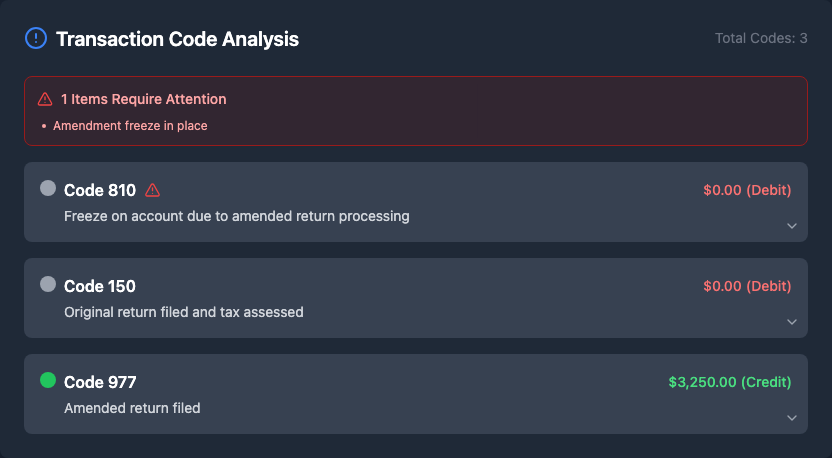This screenshot has height=458, width=832.
Task: Click the gray status dot for Code 150
Action: tap(47, 284)
